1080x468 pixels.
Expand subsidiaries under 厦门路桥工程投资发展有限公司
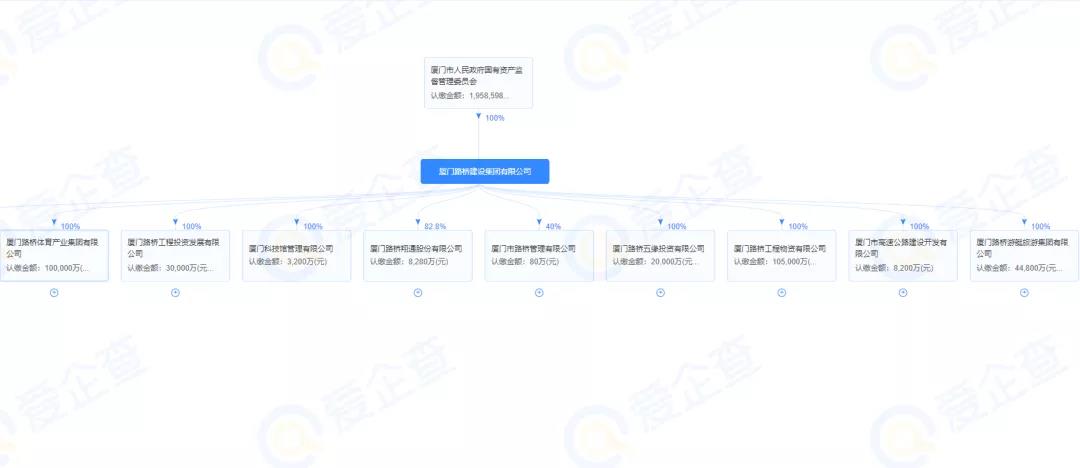[x=175, y=292]
